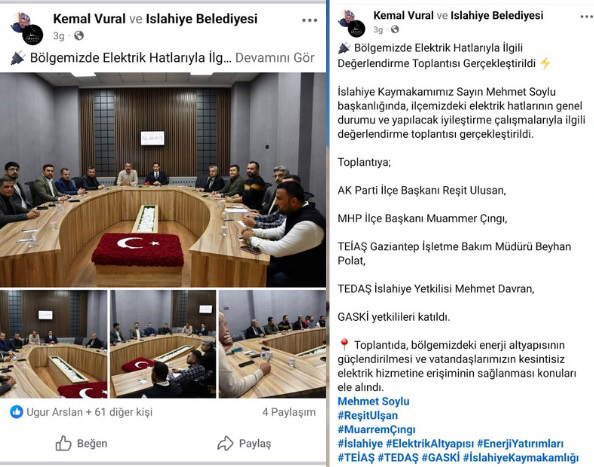Tap the thumbs-up Beğen icon
Screen dimensions: 594x467
pos(63,443)
